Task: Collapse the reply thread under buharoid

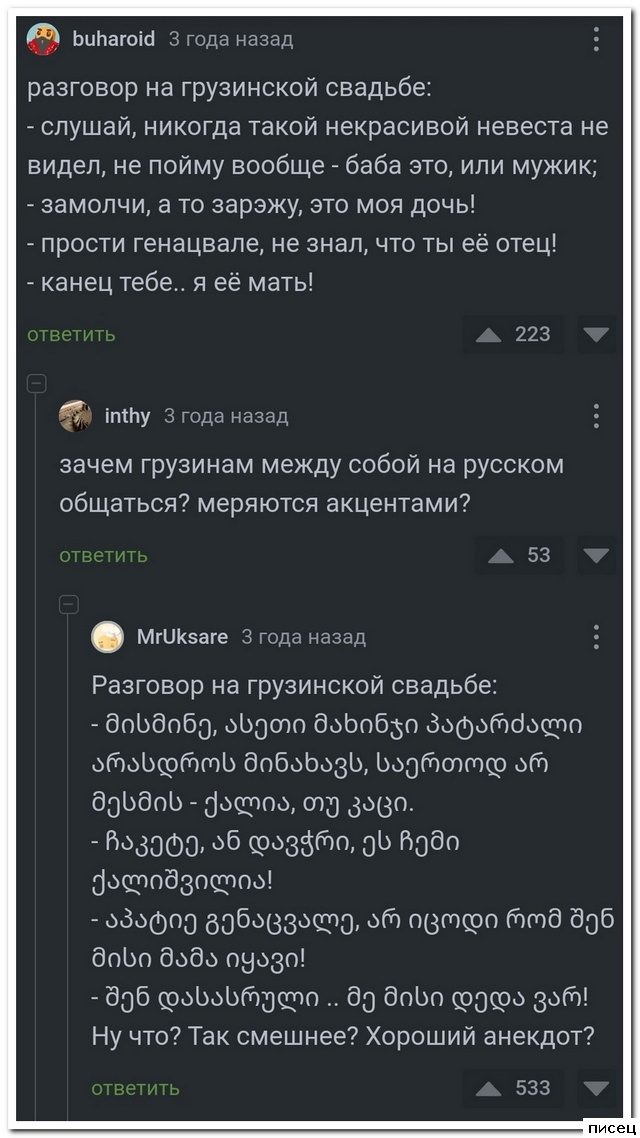Action: pyautogui.click(x=35, y=383)
